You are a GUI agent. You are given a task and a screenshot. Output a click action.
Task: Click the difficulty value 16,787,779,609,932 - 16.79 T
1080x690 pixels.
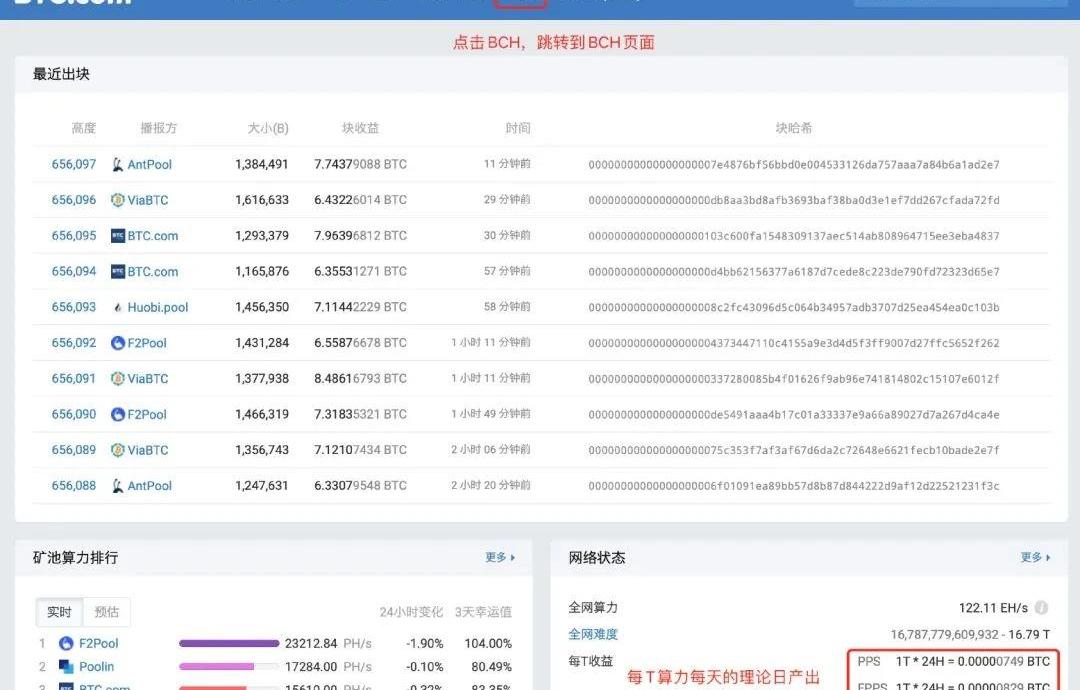[x=970, y=634]
